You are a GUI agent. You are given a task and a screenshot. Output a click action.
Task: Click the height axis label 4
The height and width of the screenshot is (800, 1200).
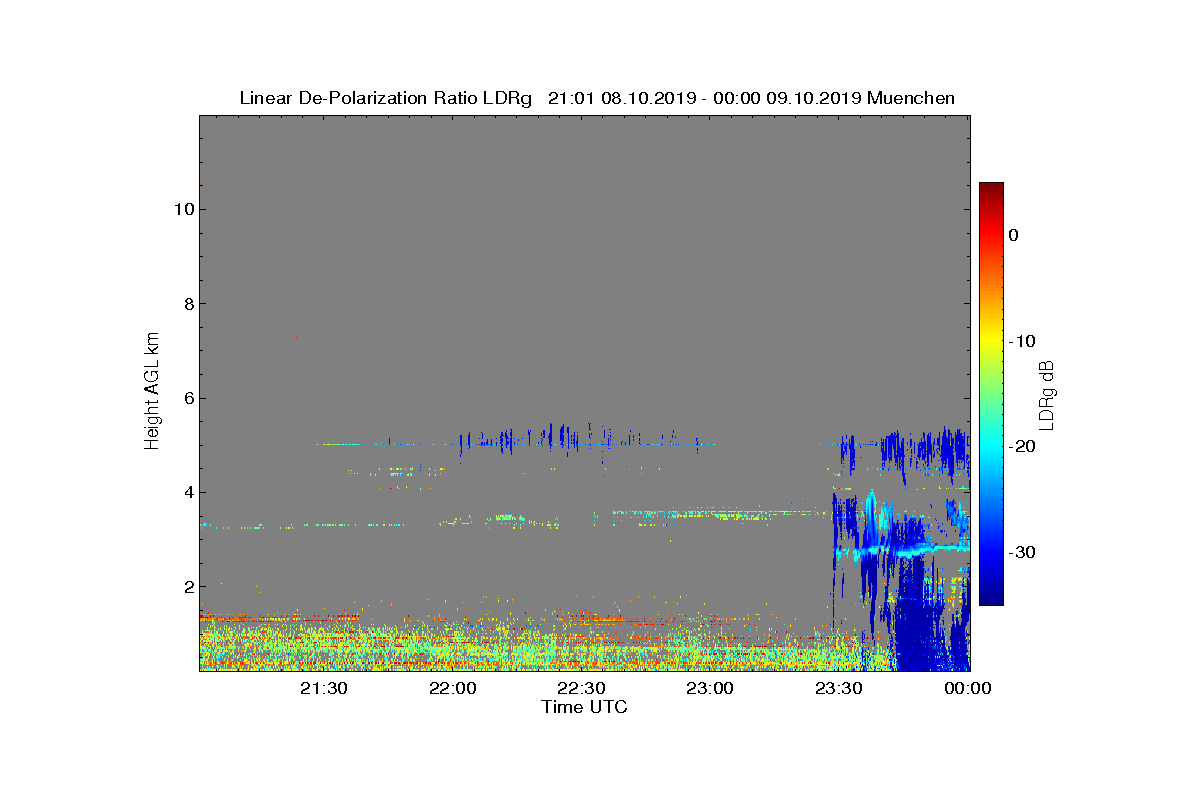pos(187,492)
